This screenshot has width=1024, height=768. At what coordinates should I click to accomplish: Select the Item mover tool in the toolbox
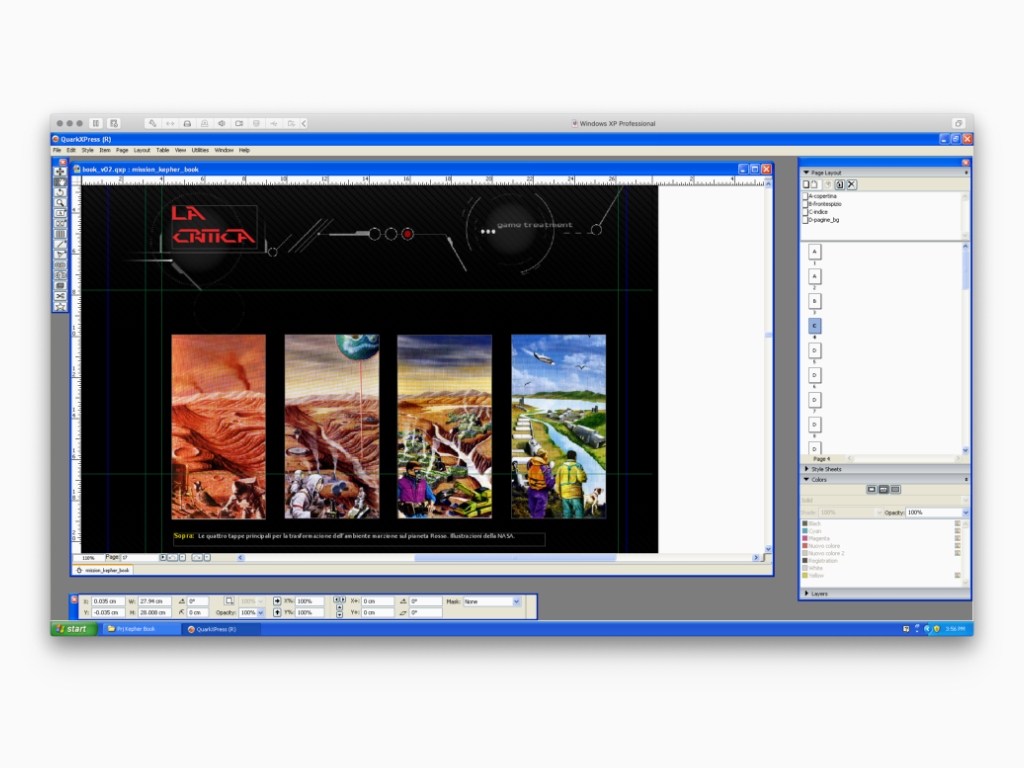60,172
